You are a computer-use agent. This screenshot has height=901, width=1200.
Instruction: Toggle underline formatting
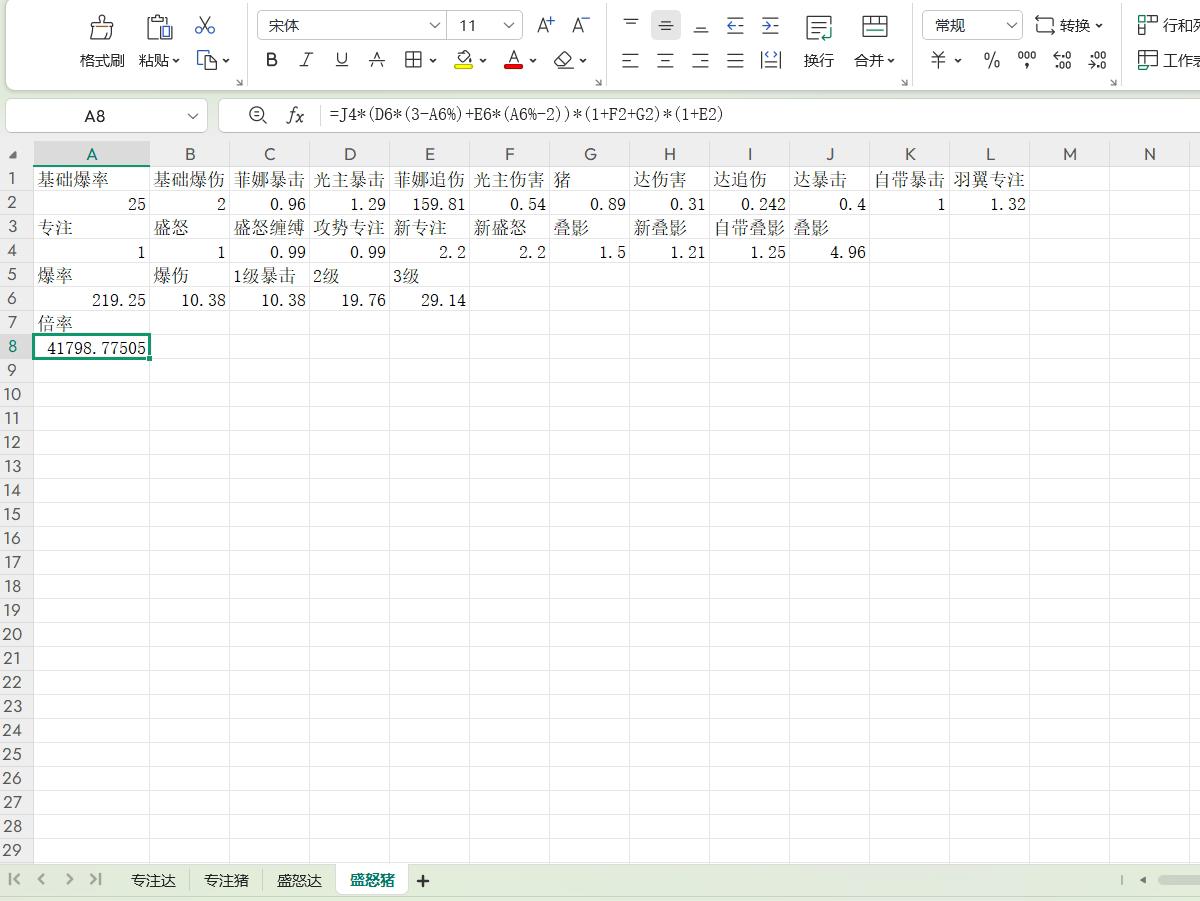point(342,60)
